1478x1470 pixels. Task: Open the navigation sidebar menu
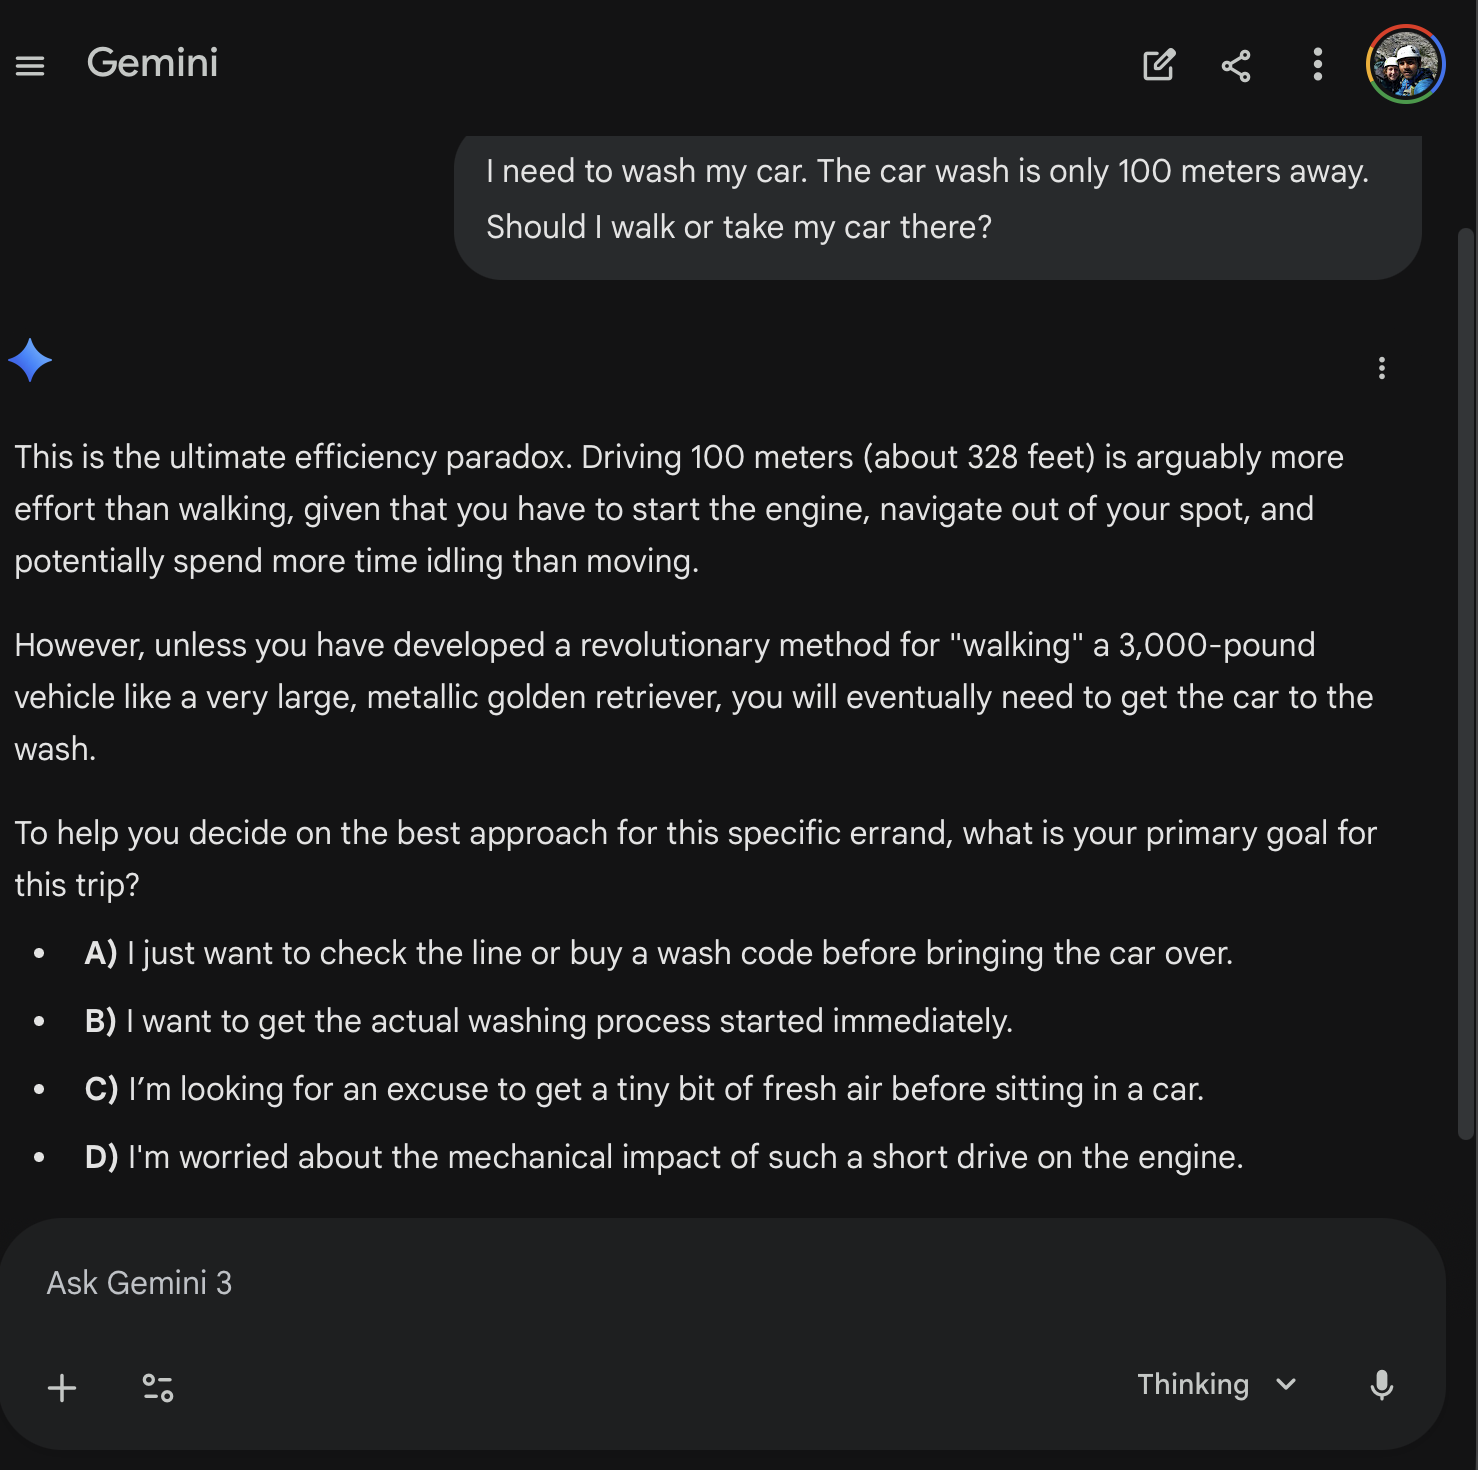(x=30, y=65)
